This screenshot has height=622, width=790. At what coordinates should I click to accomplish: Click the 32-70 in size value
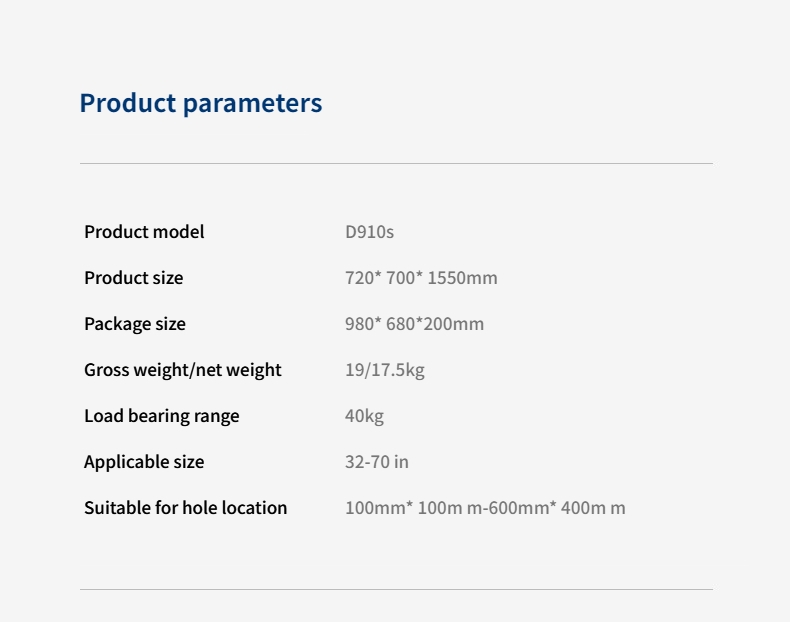pyautogui.click(x=377, y=462)
